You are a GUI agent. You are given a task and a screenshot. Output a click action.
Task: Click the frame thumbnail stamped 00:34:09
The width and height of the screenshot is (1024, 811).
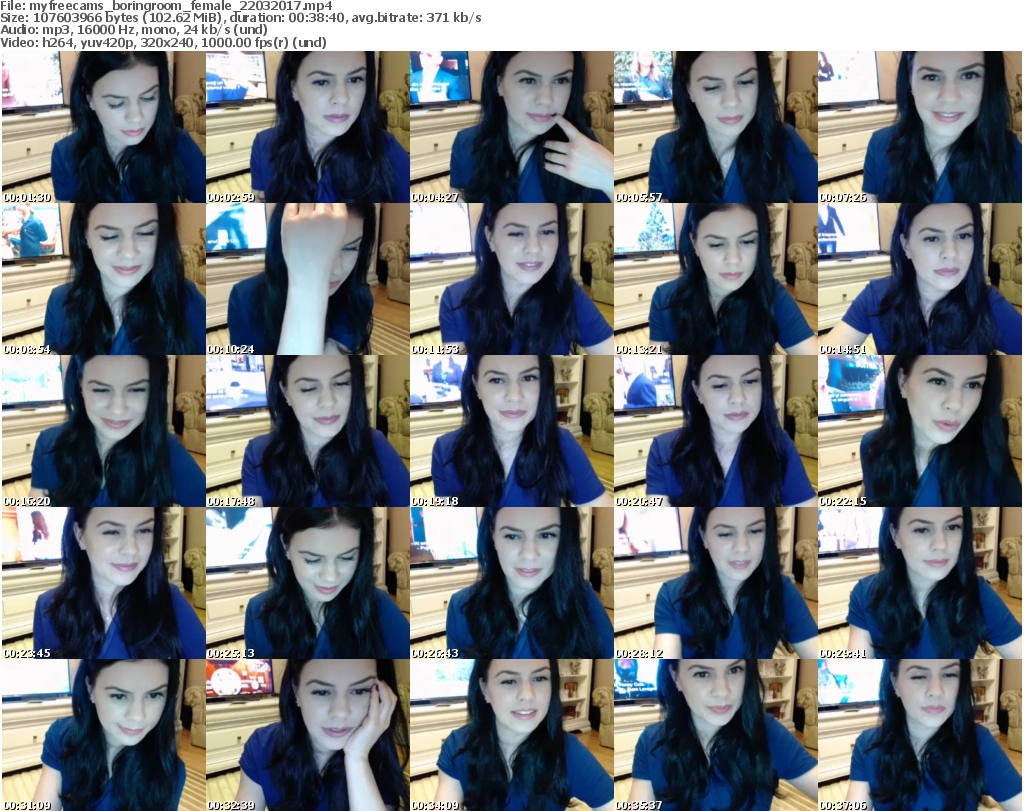click(511, 735)
